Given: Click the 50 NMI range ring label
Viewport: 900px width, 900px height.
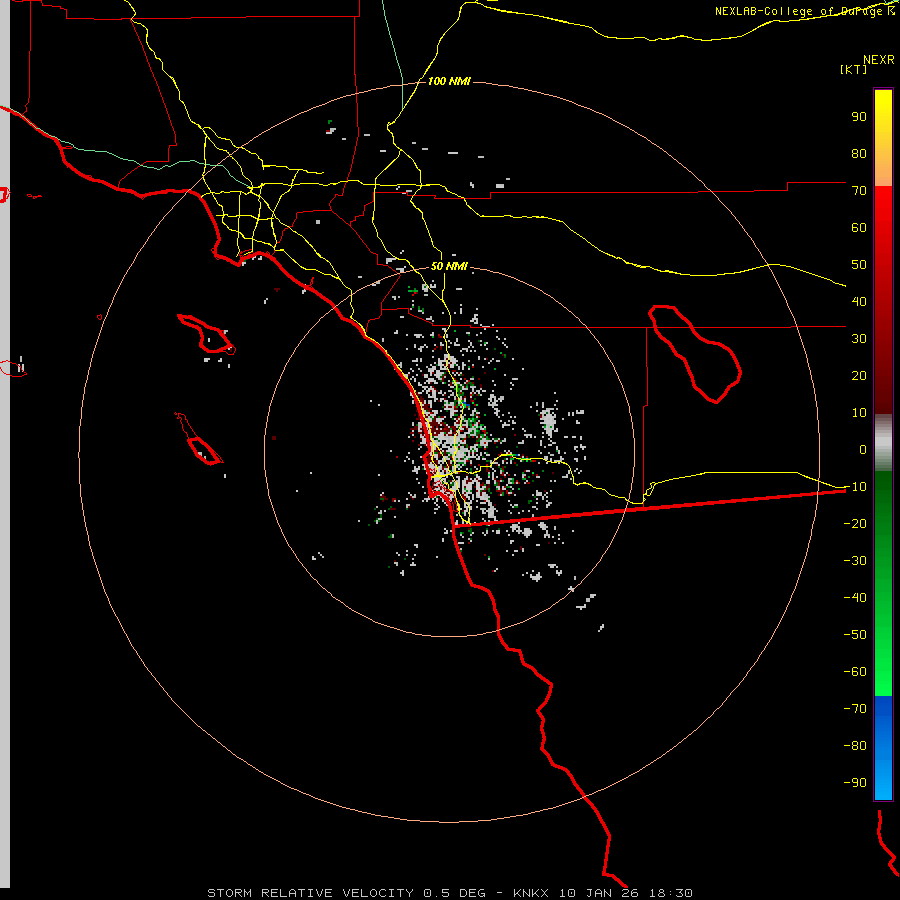Looking at the screenshot, I should [x=449, y=266].
